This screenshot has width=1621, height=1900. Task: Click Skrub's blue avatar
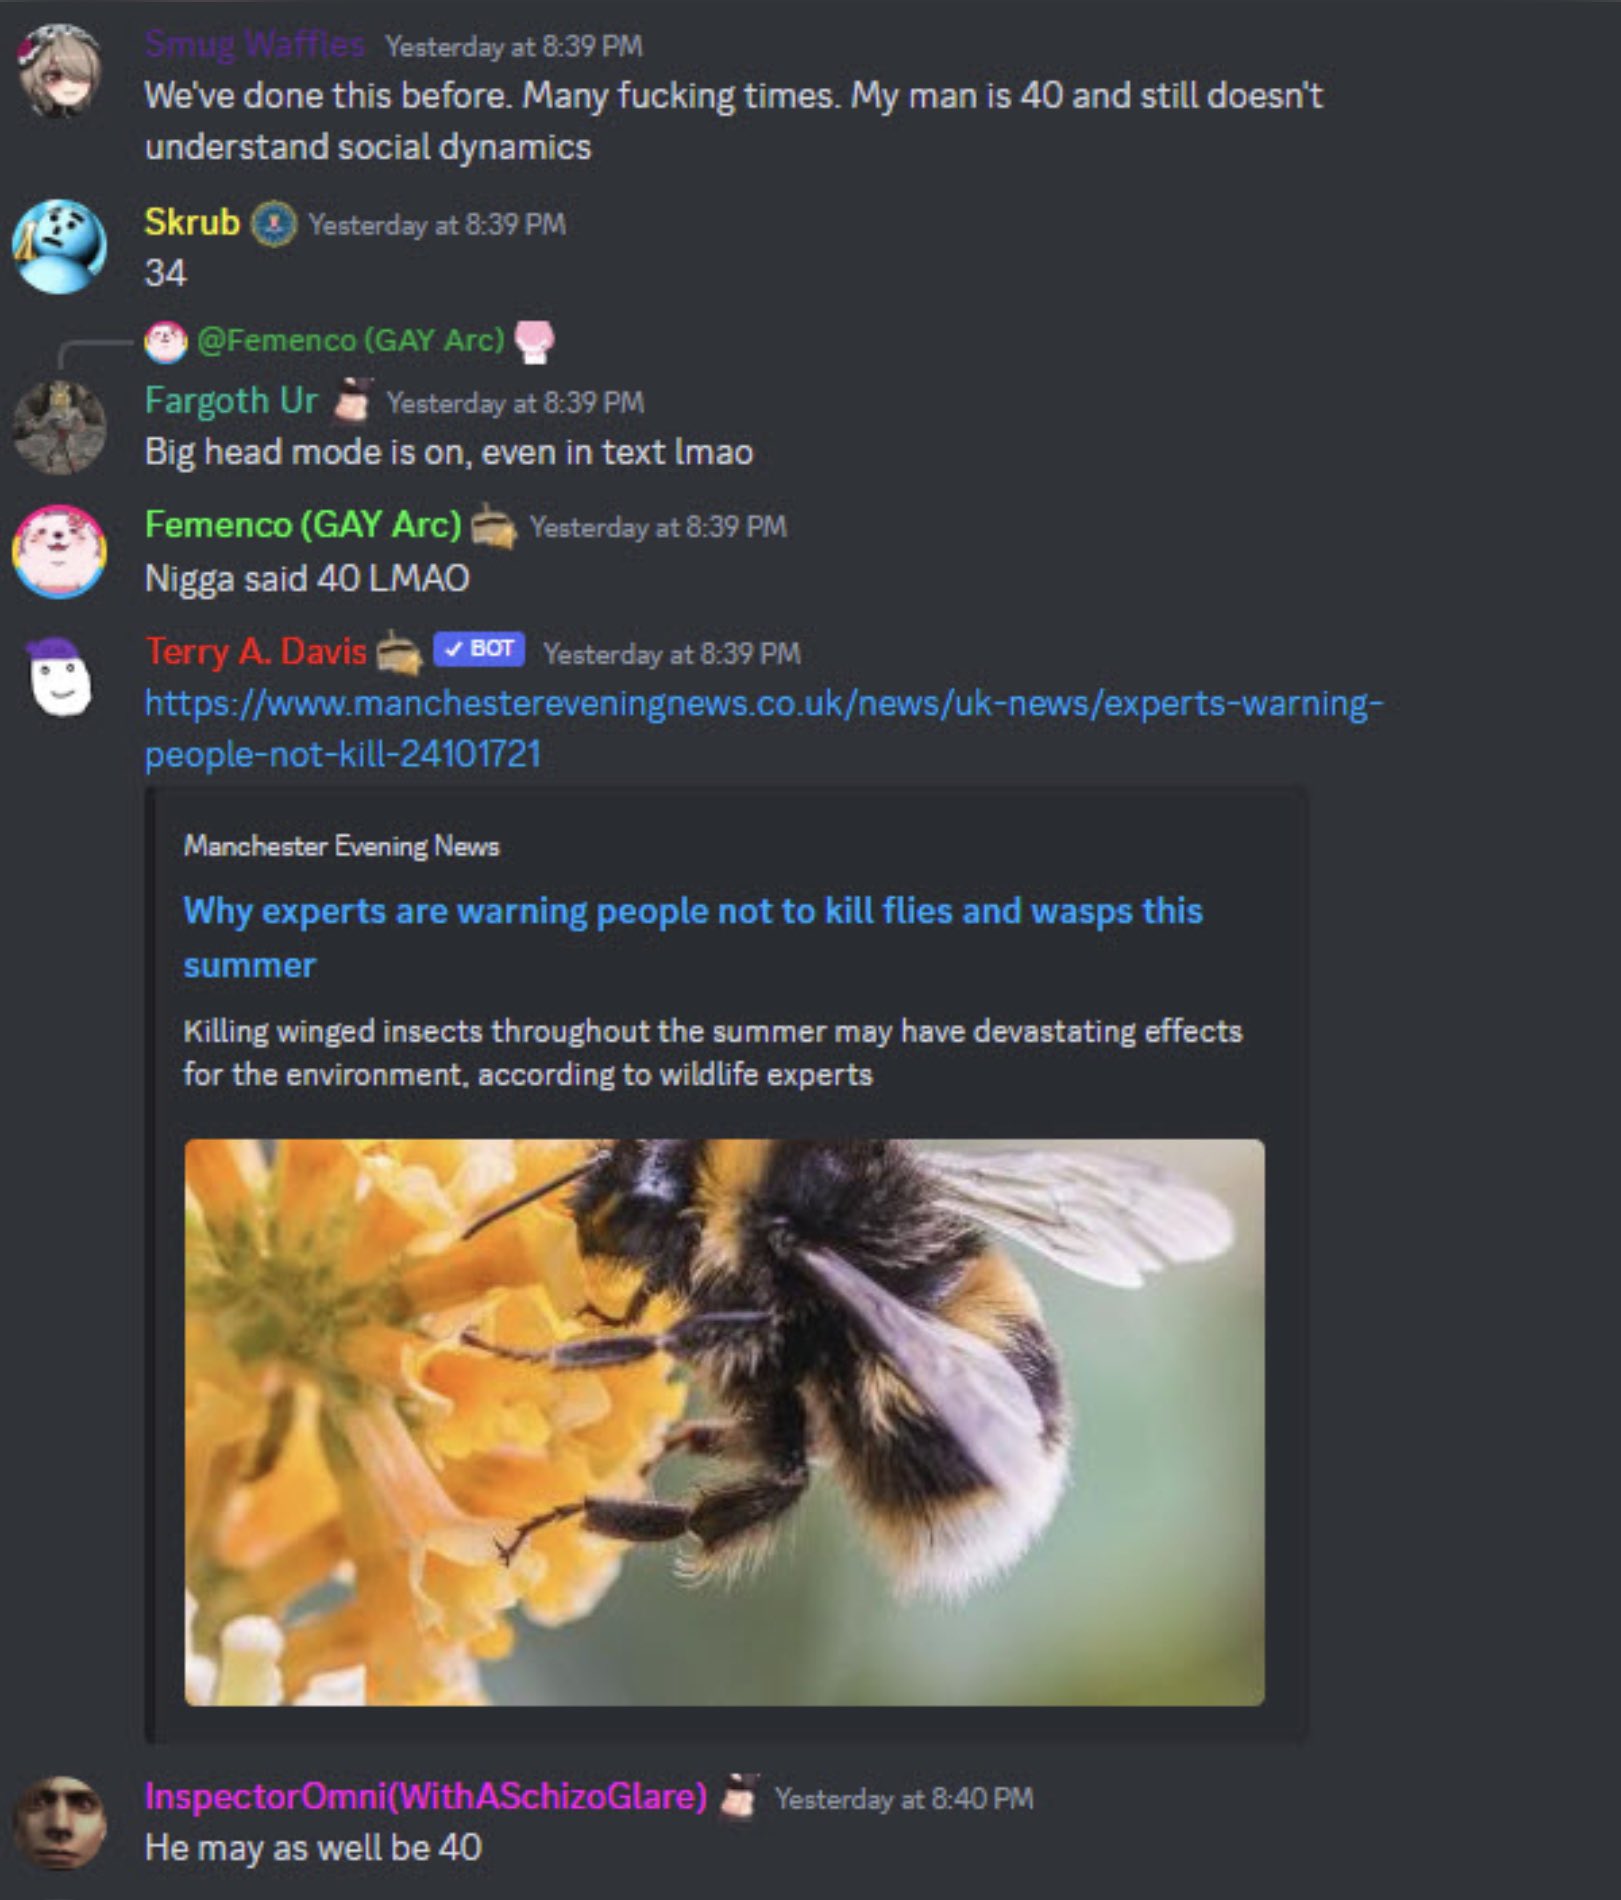coord(59,246)
